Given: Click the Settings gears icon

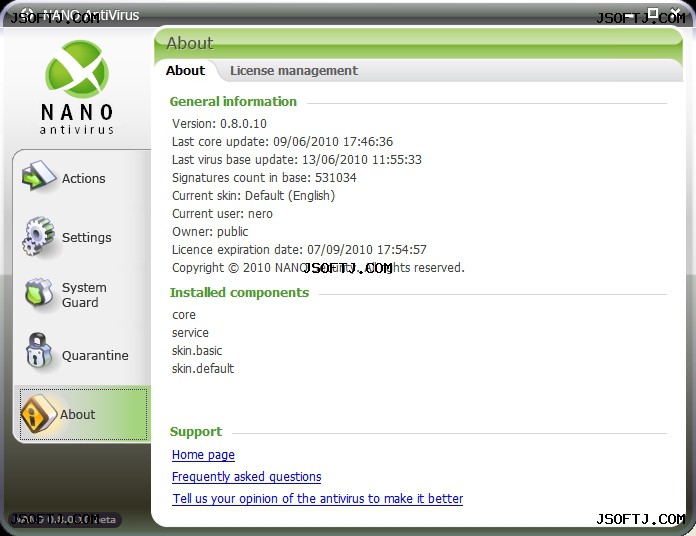Looking at the screenshot, I should (38, 236).
